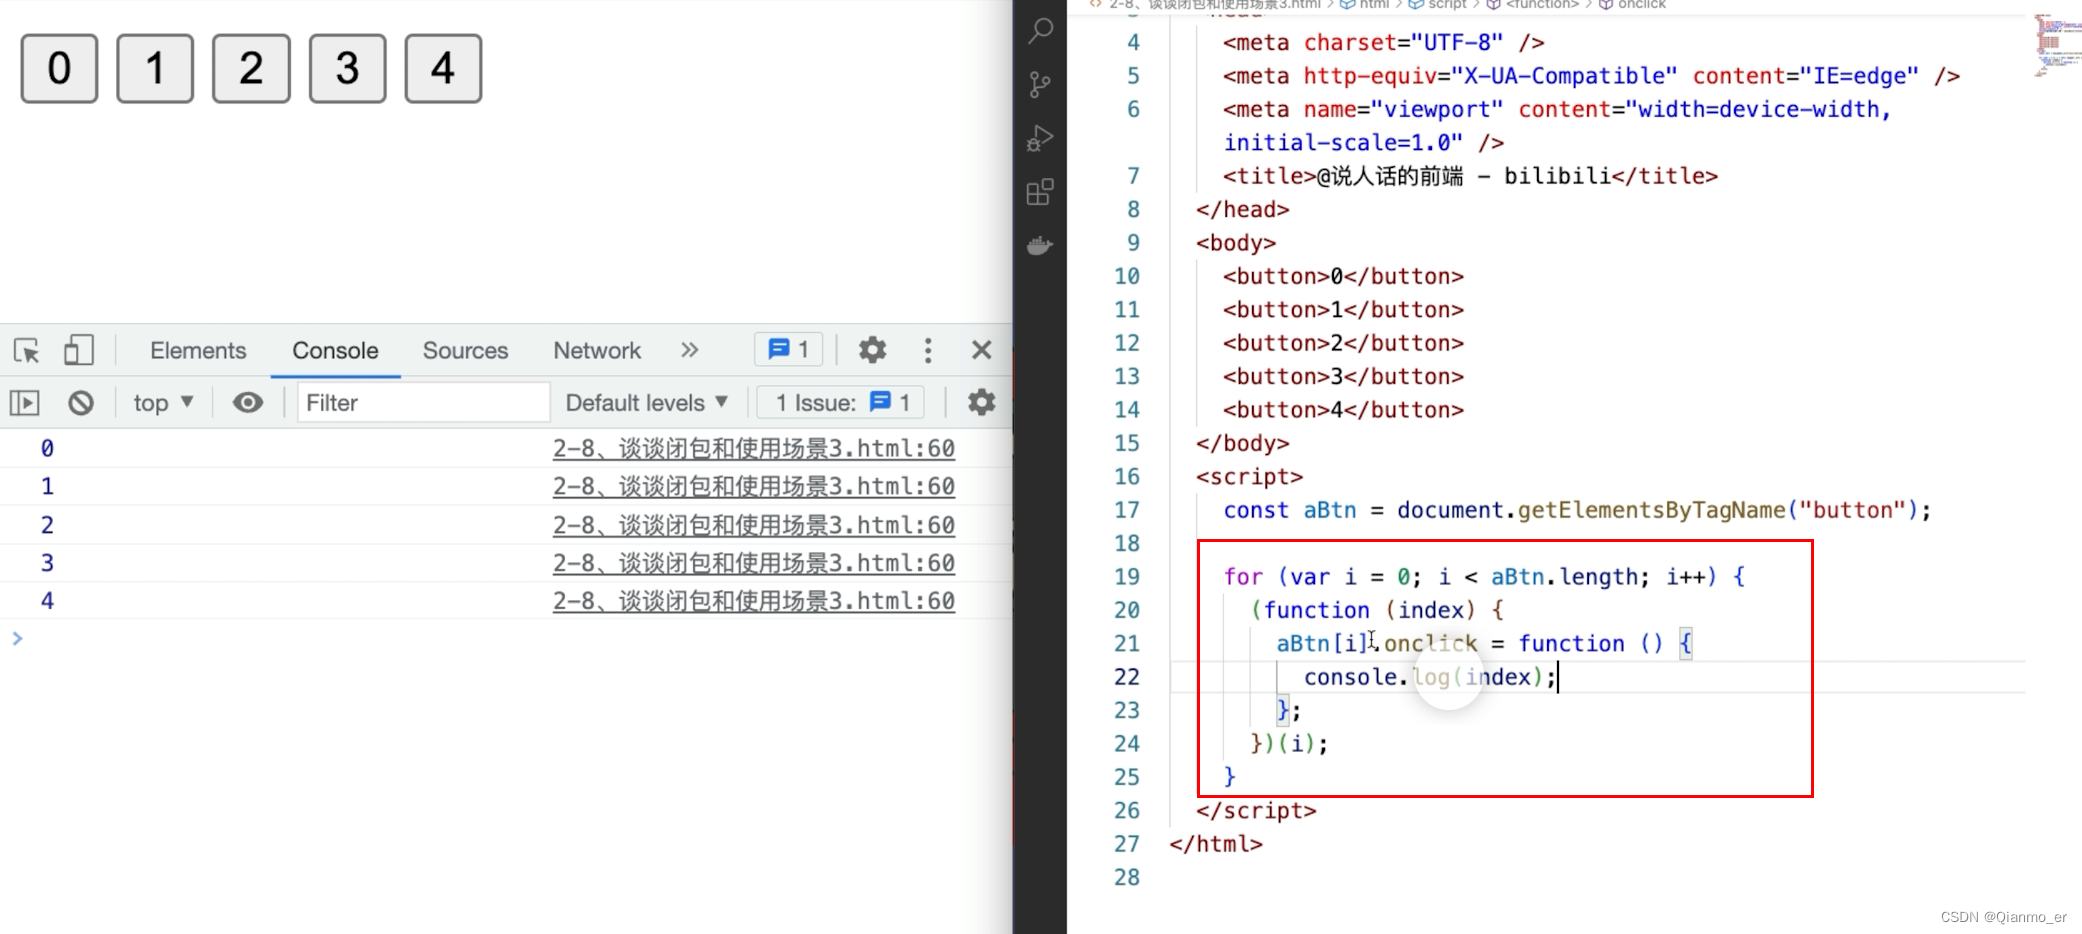This screenshot has width=2082, height=934.
Task: Click the '<title>' tag text on line 7
Action: point(1269,176)
